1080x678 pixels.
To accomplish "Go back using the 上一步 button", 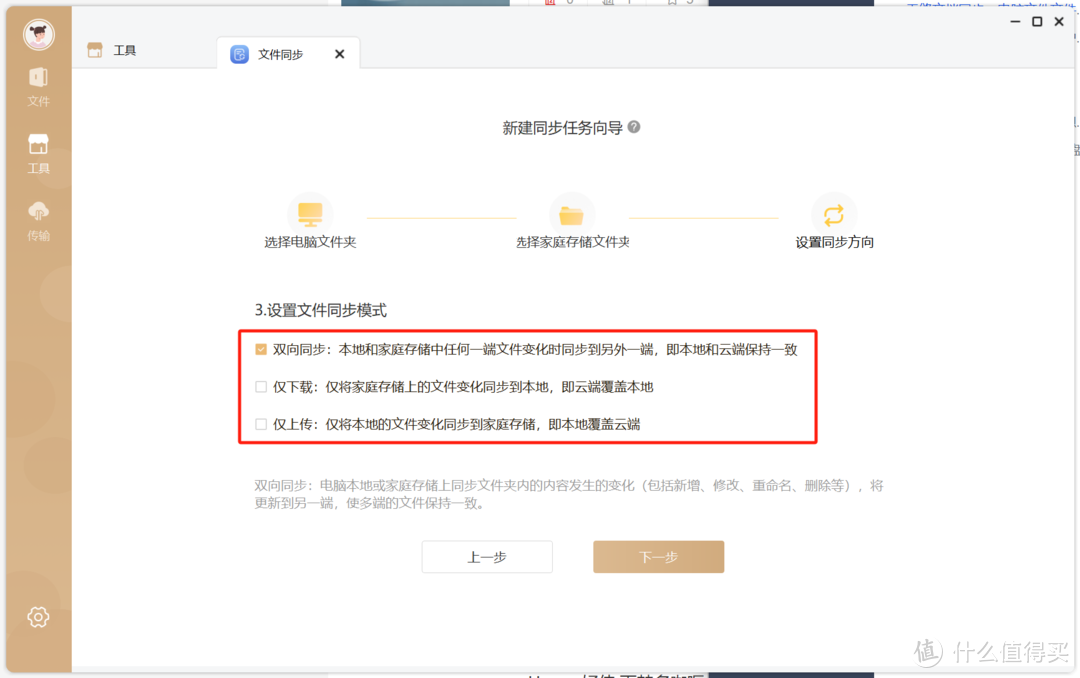I will click(x=487, y=556).
